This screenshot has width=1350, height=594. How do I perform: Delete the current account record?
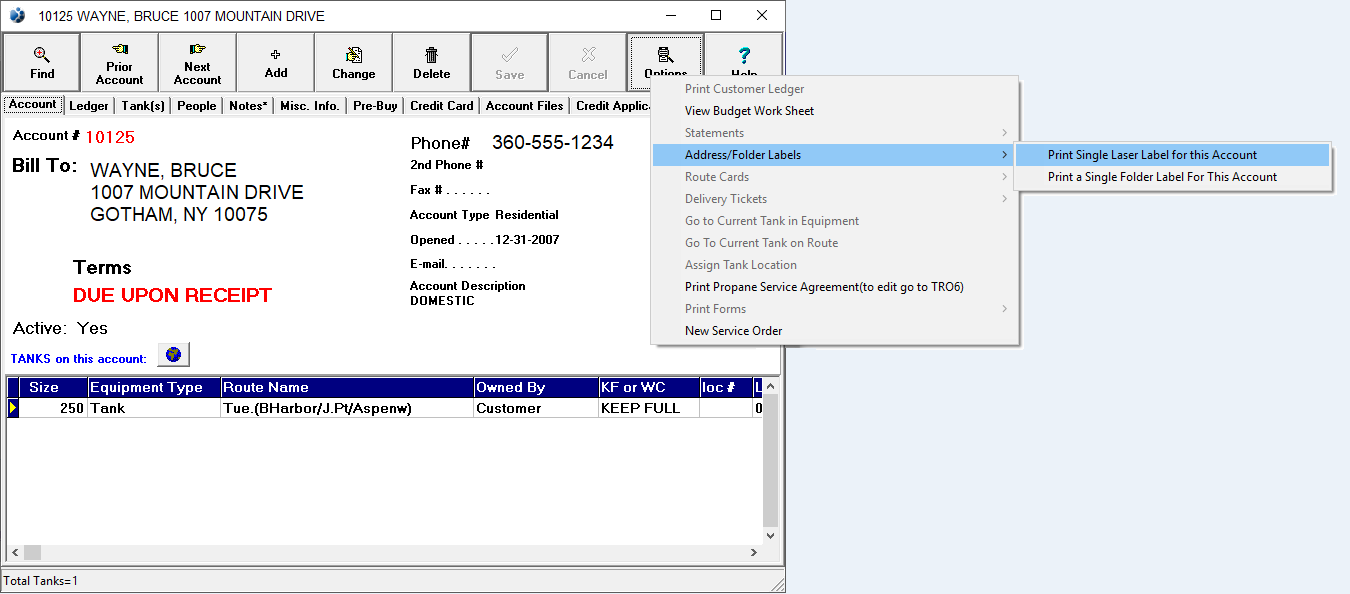(x=432, y=62)
